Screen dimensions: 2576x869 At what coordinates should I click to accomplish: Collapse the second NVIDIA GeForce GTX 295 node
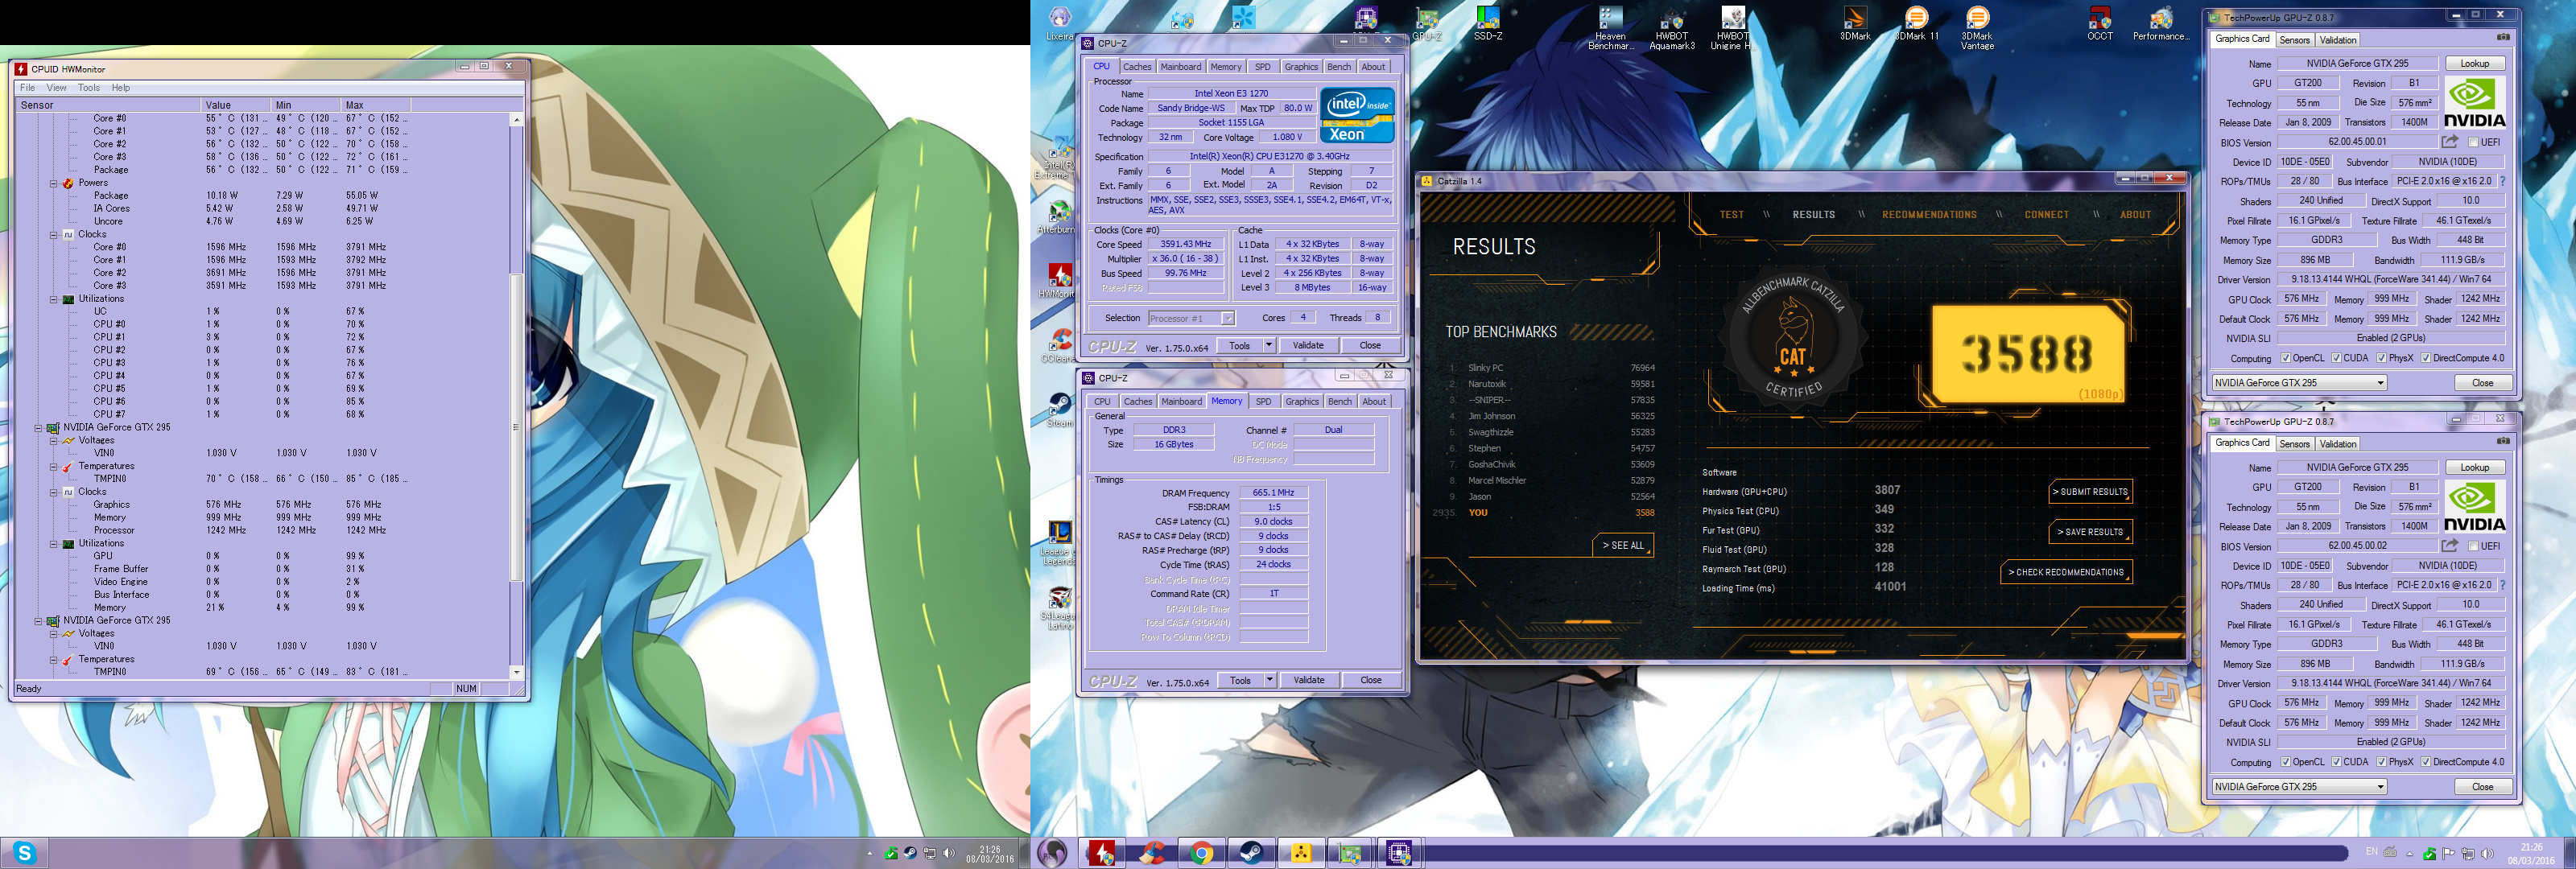(x=39, y=620)
